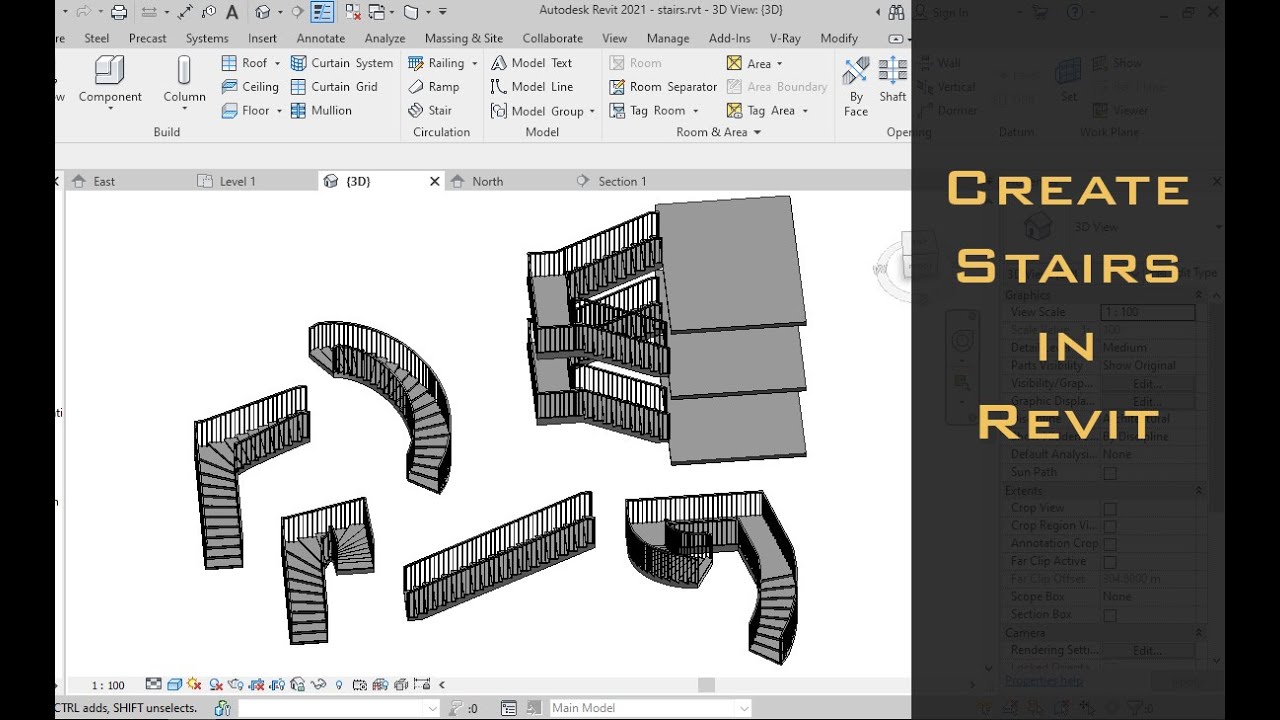Image resolution: width=1280 pixels, height=720 pixels.
Task: Toggle the Crop View checkbox
Action: [x=1109, y=509]
